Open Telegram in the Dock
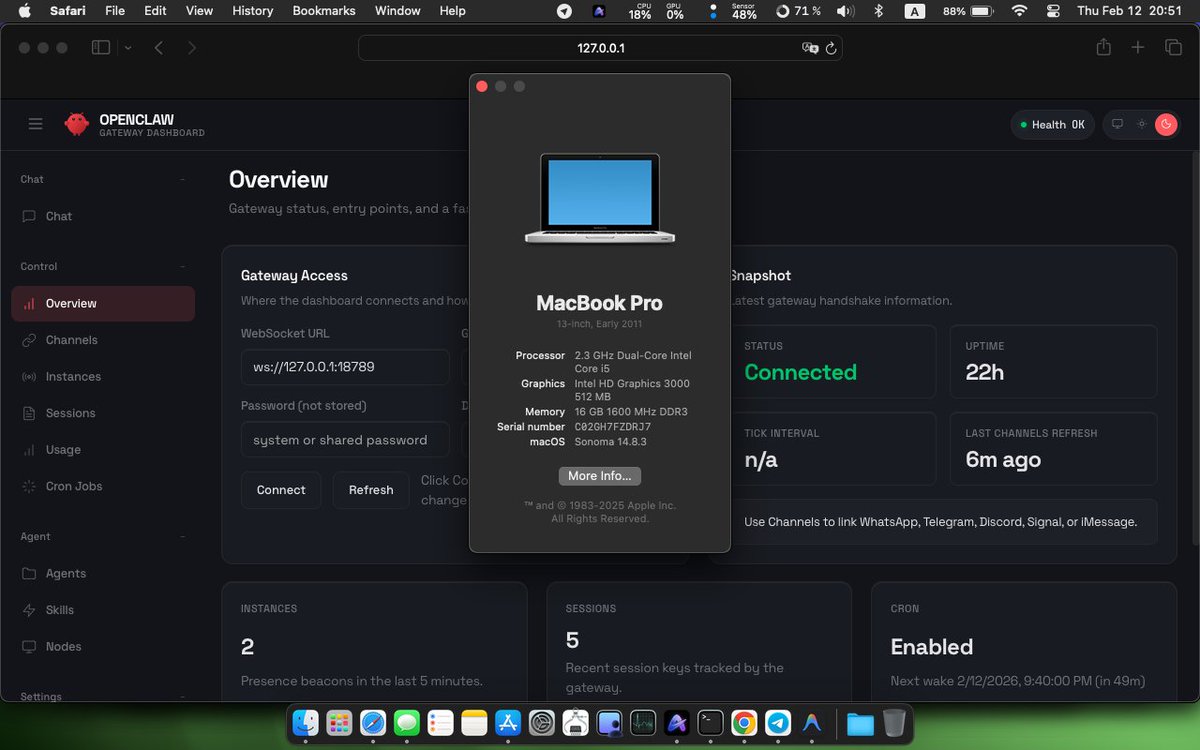The height and width of the screenshot is (750, 1200). point(778,722)
